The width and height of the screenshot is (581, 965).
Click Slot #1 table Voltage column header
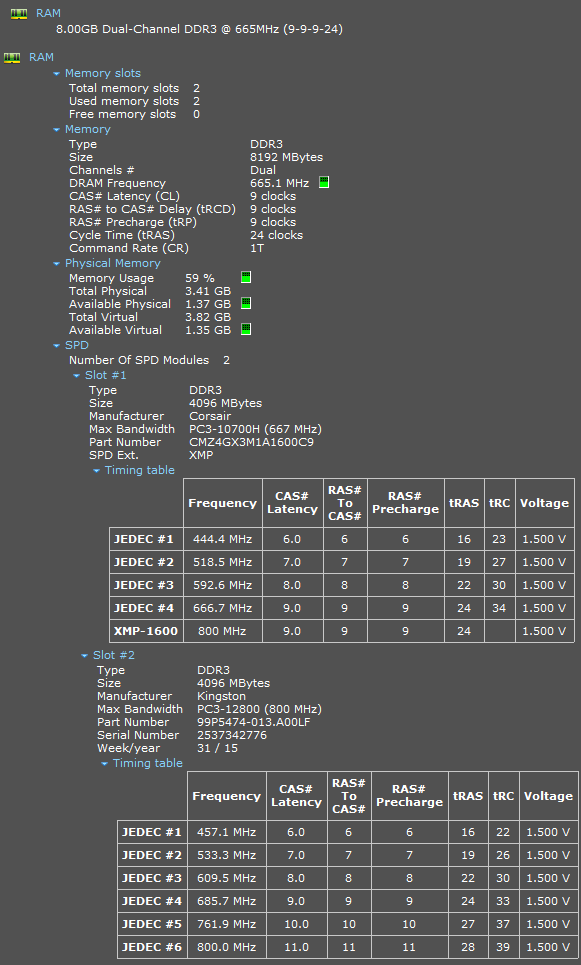[545, 503]
